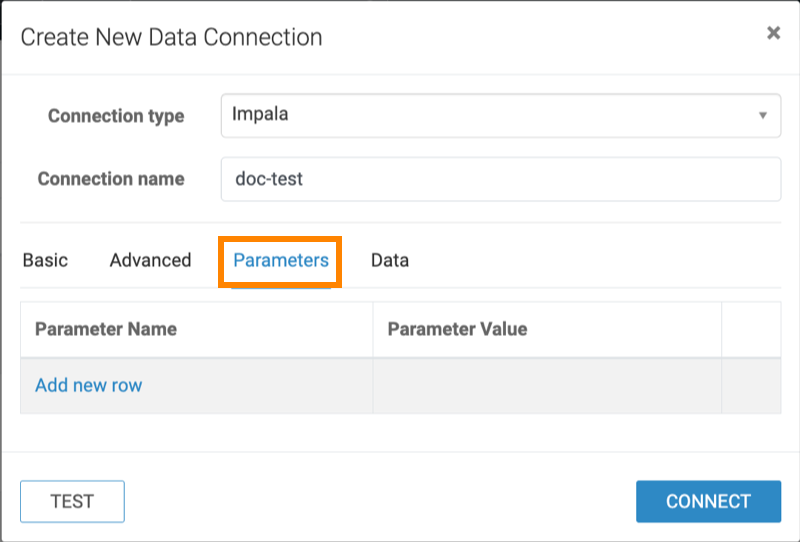Close the Create New Data Connection dialog

click(x=773, y=33)
